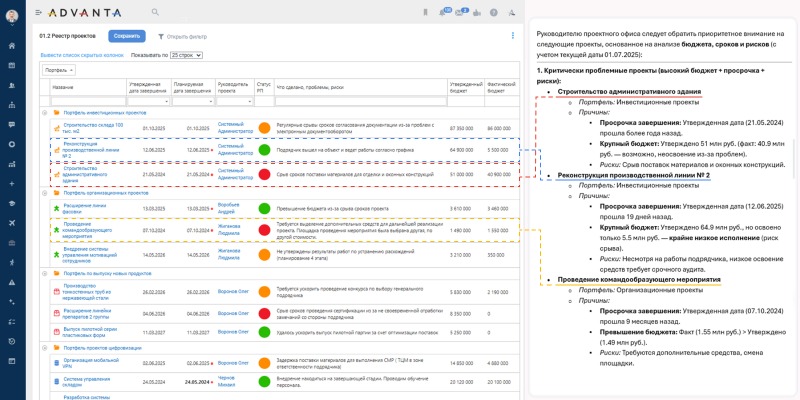Click the hamburger menu icon beside ADVANTA logo
Image resolution: width=800 pixels, height=400 pixels.
pyautogui.click(x=38, y=12)
